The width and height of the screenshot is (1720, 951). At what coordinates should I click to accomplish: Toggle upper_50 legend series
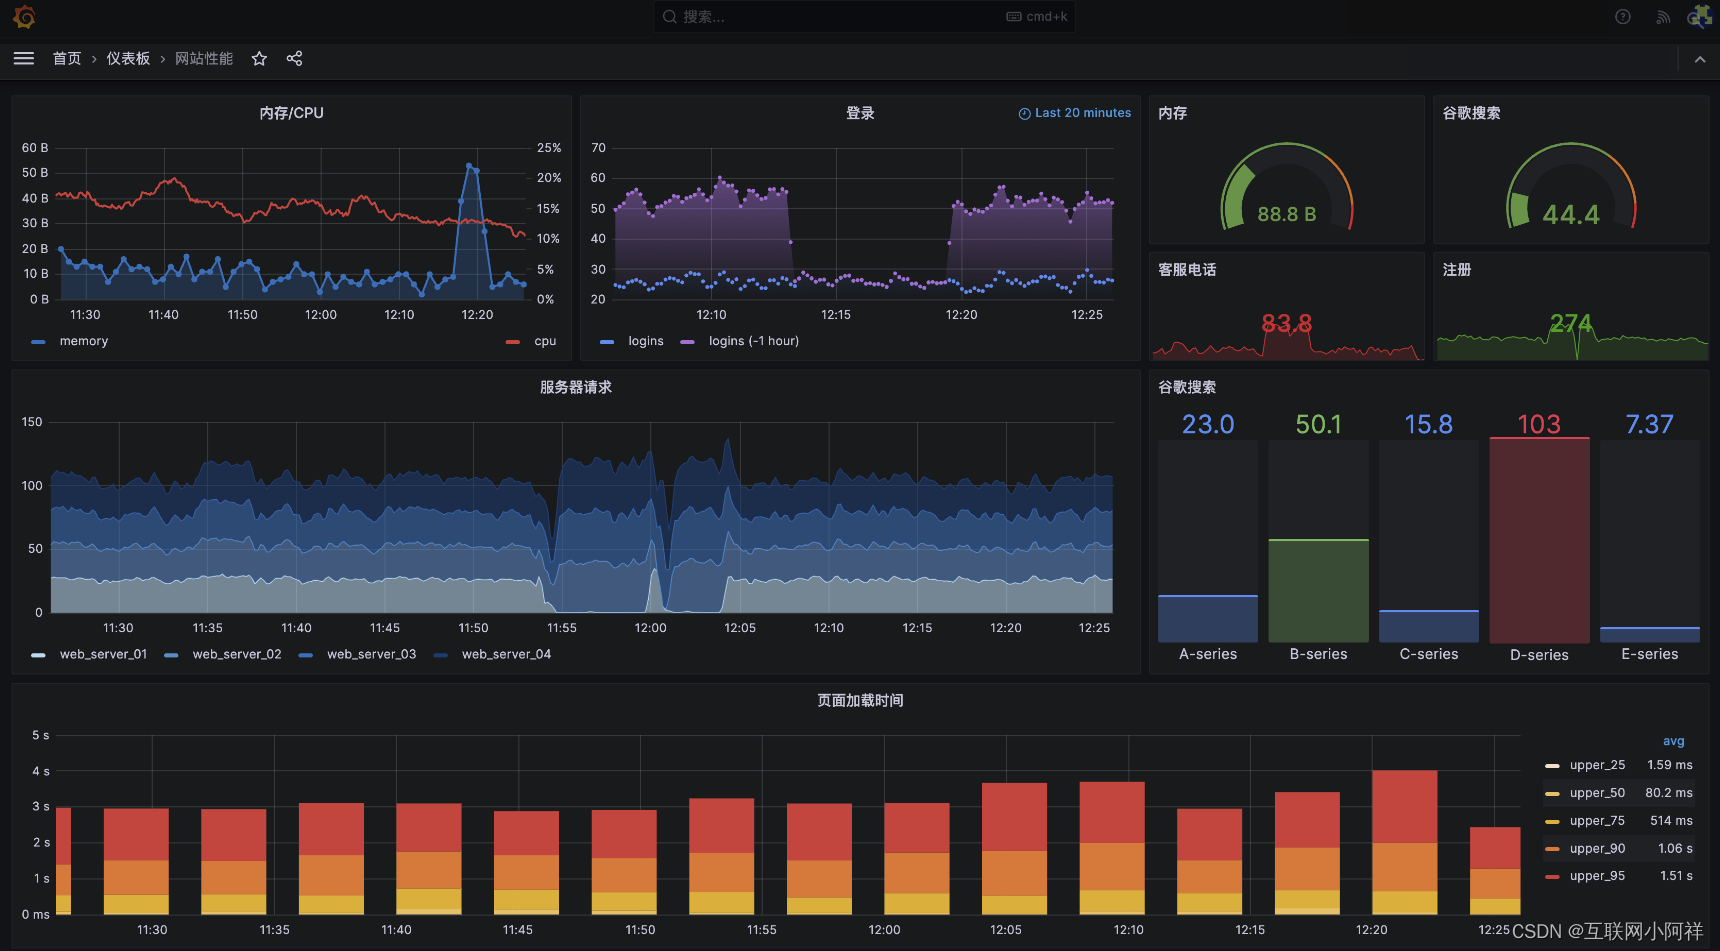pyautogui.click(x=1597, y=793)
